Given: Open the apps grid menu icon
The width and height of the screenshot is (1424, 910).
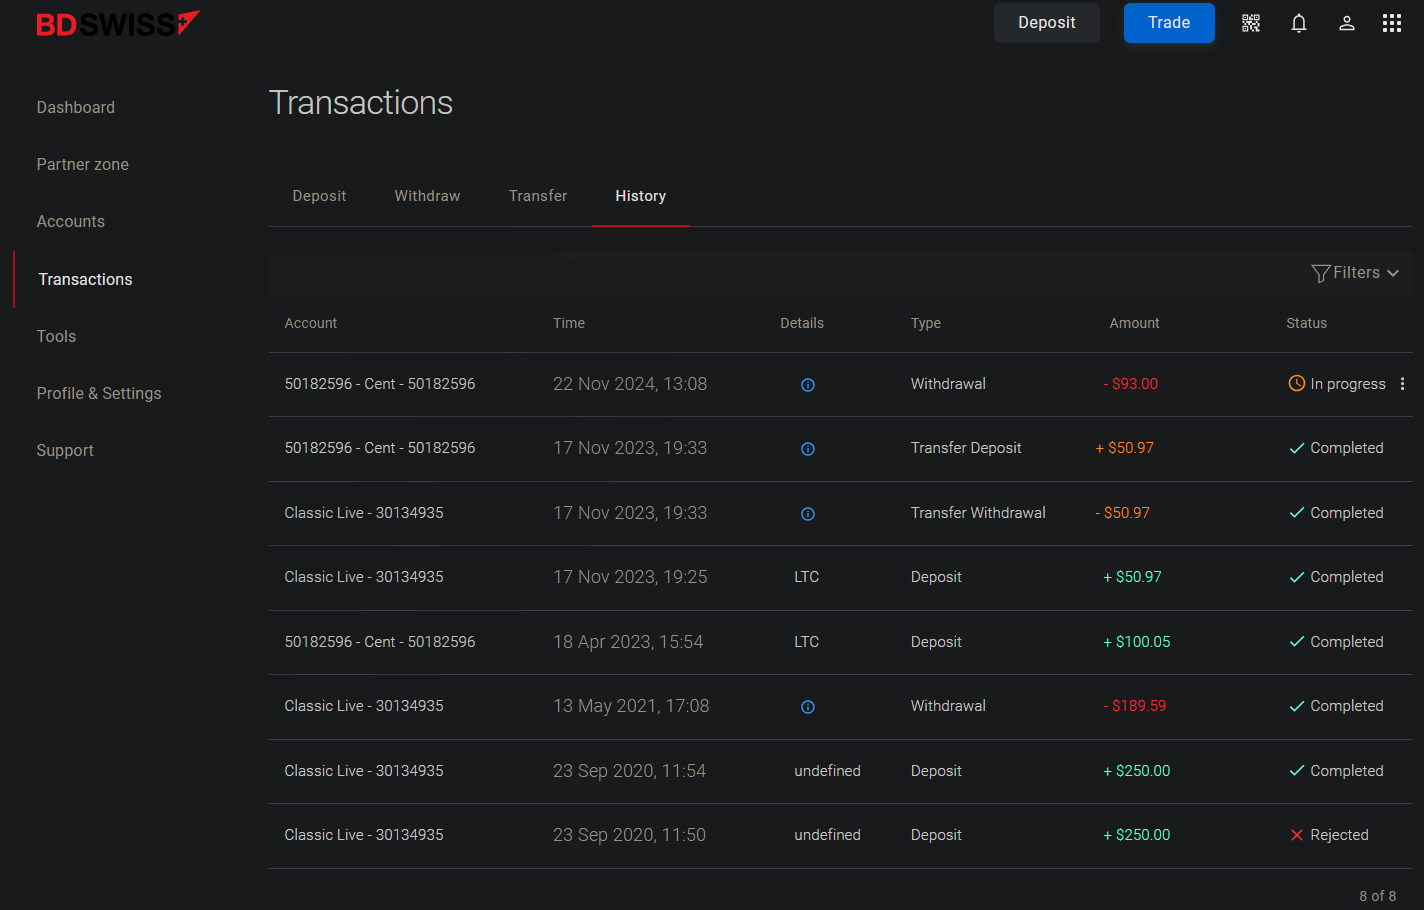Looking at the screenshot, I should pos(1391,23).
